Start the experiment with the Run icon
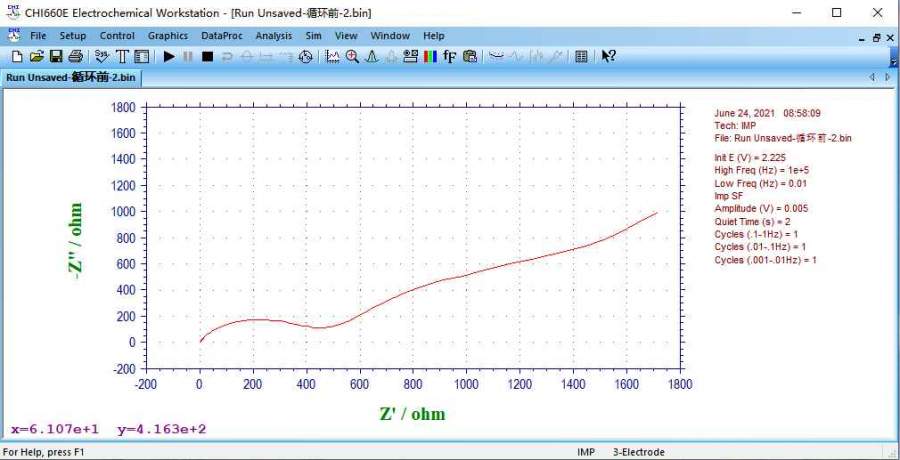Viewport: 900px width, 460px height. click(x=169, y=57)
